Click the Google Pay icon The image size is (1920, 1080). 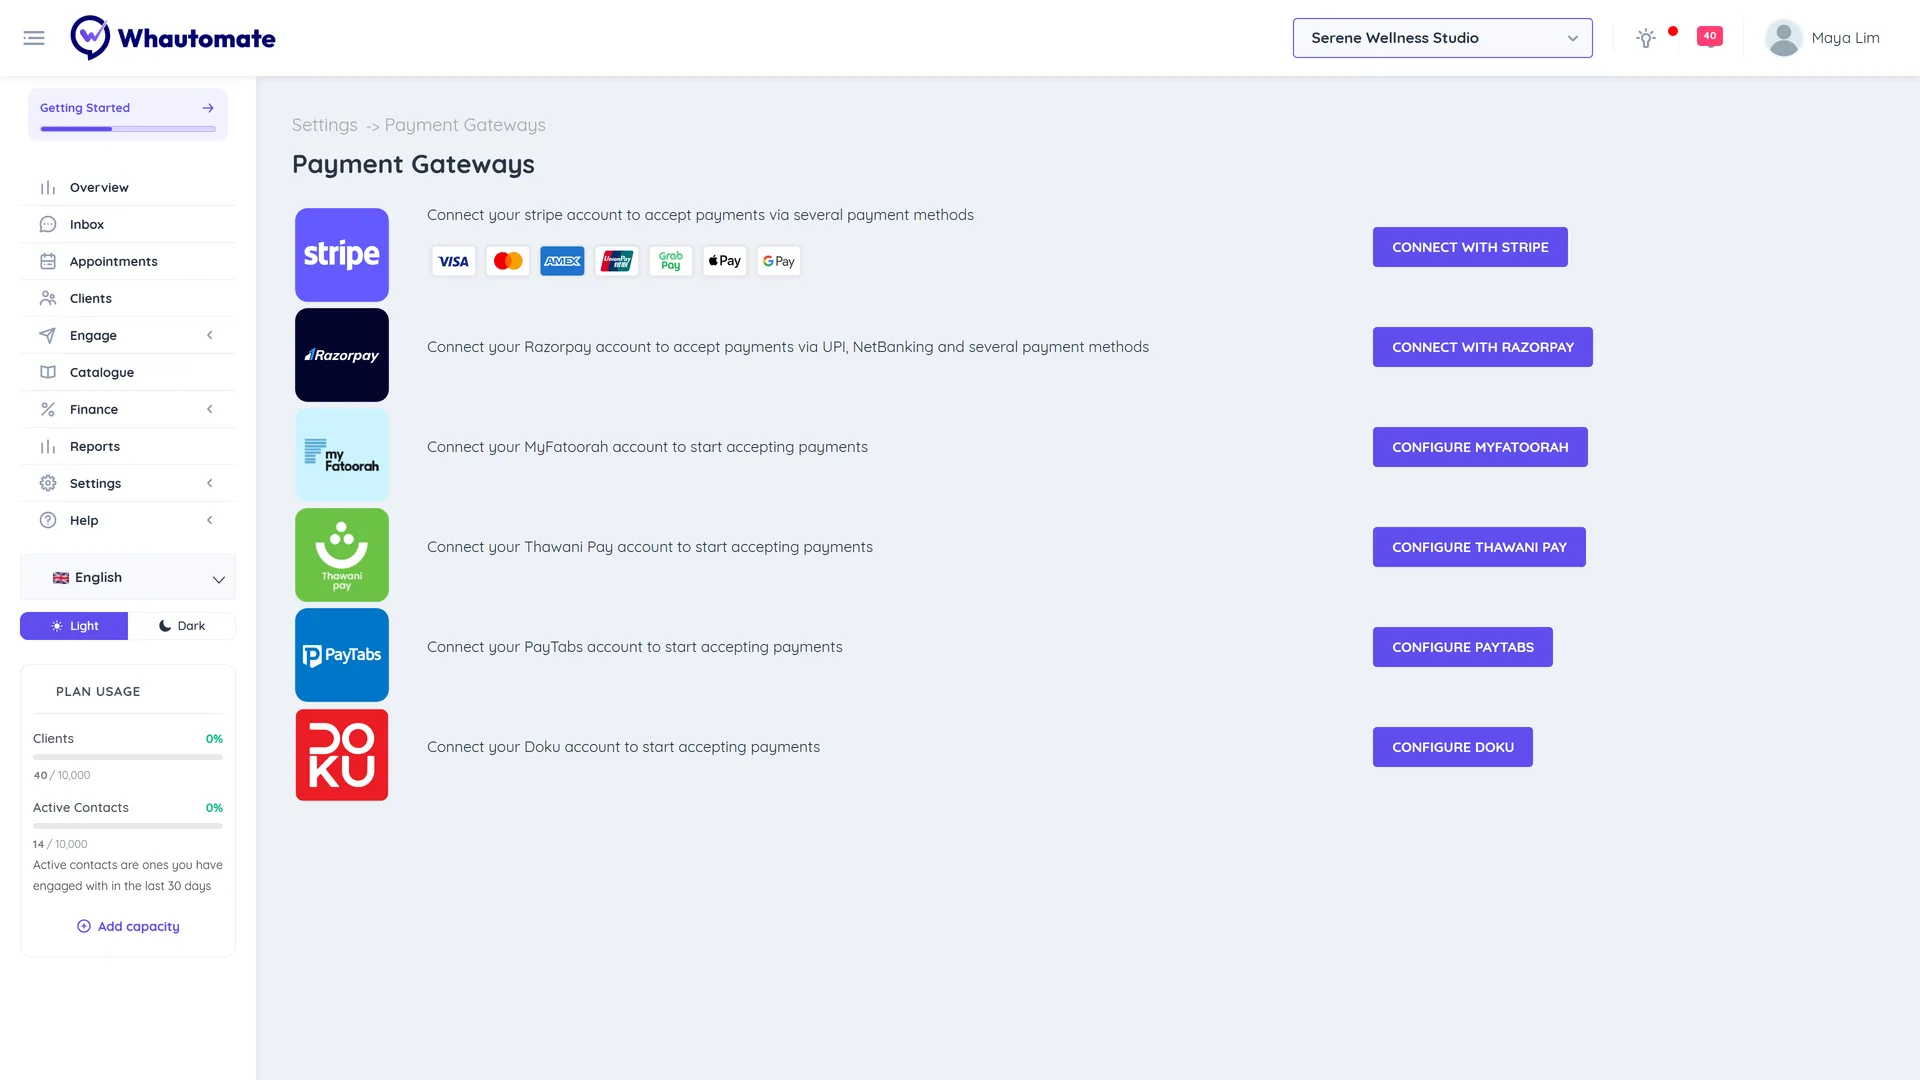tap(778, 261)
